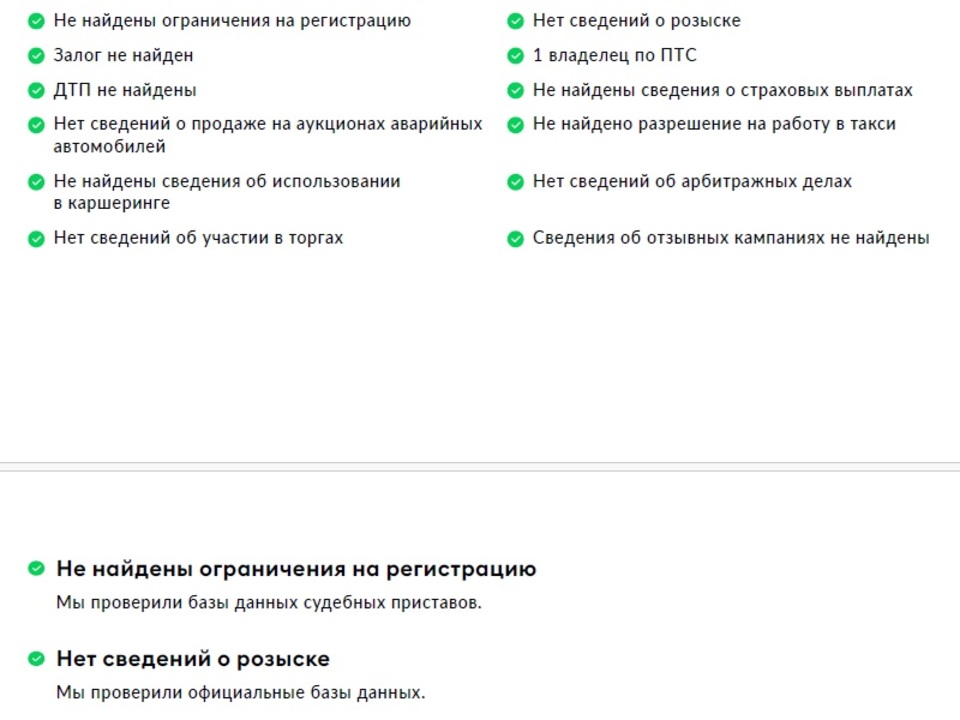The image size is (960, 720).
Task: Click the bold heading text "Не найдены ограничения на регистрацию"
Action: click(x=296, y=569)
